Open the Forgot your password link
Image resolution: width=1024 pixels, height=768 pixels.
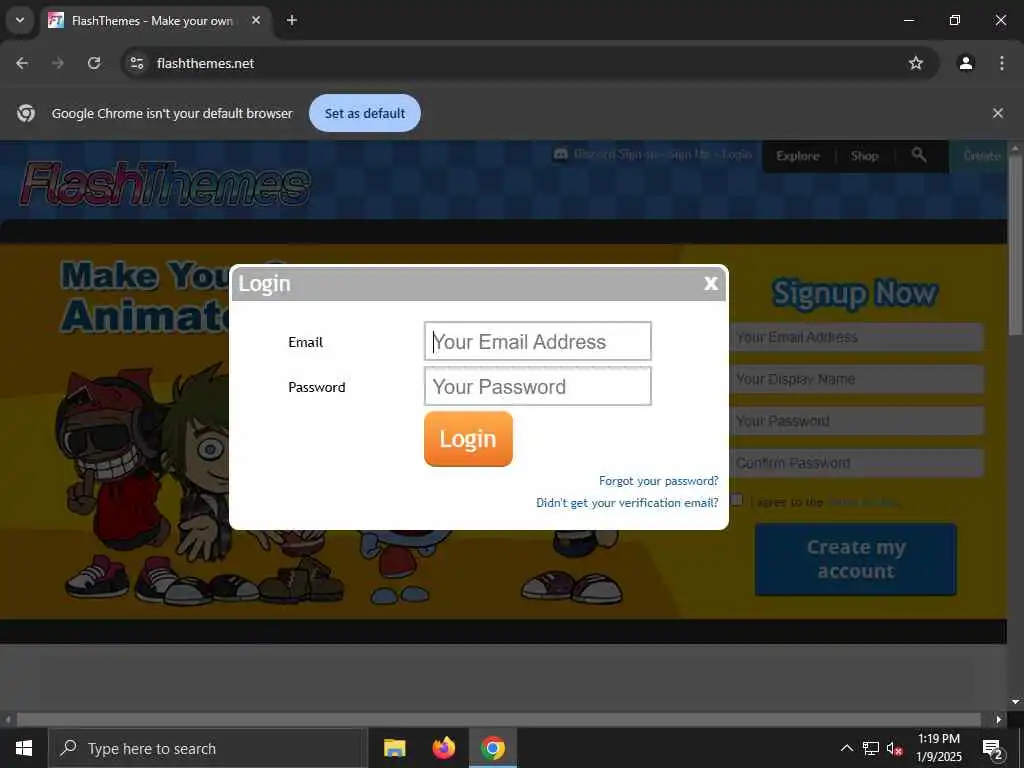point(658,481)
